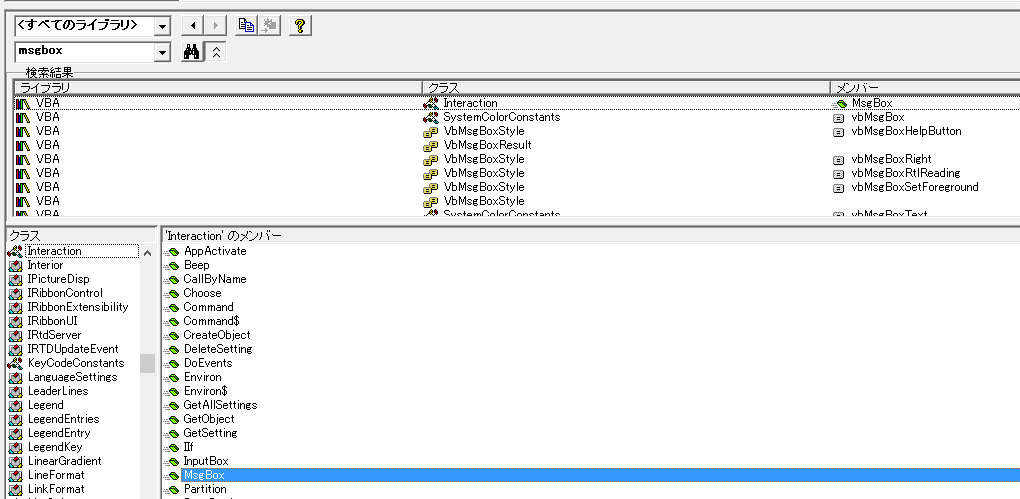
Task: Sort results by the ライブラリ column header
Action: tap(218, 87)
